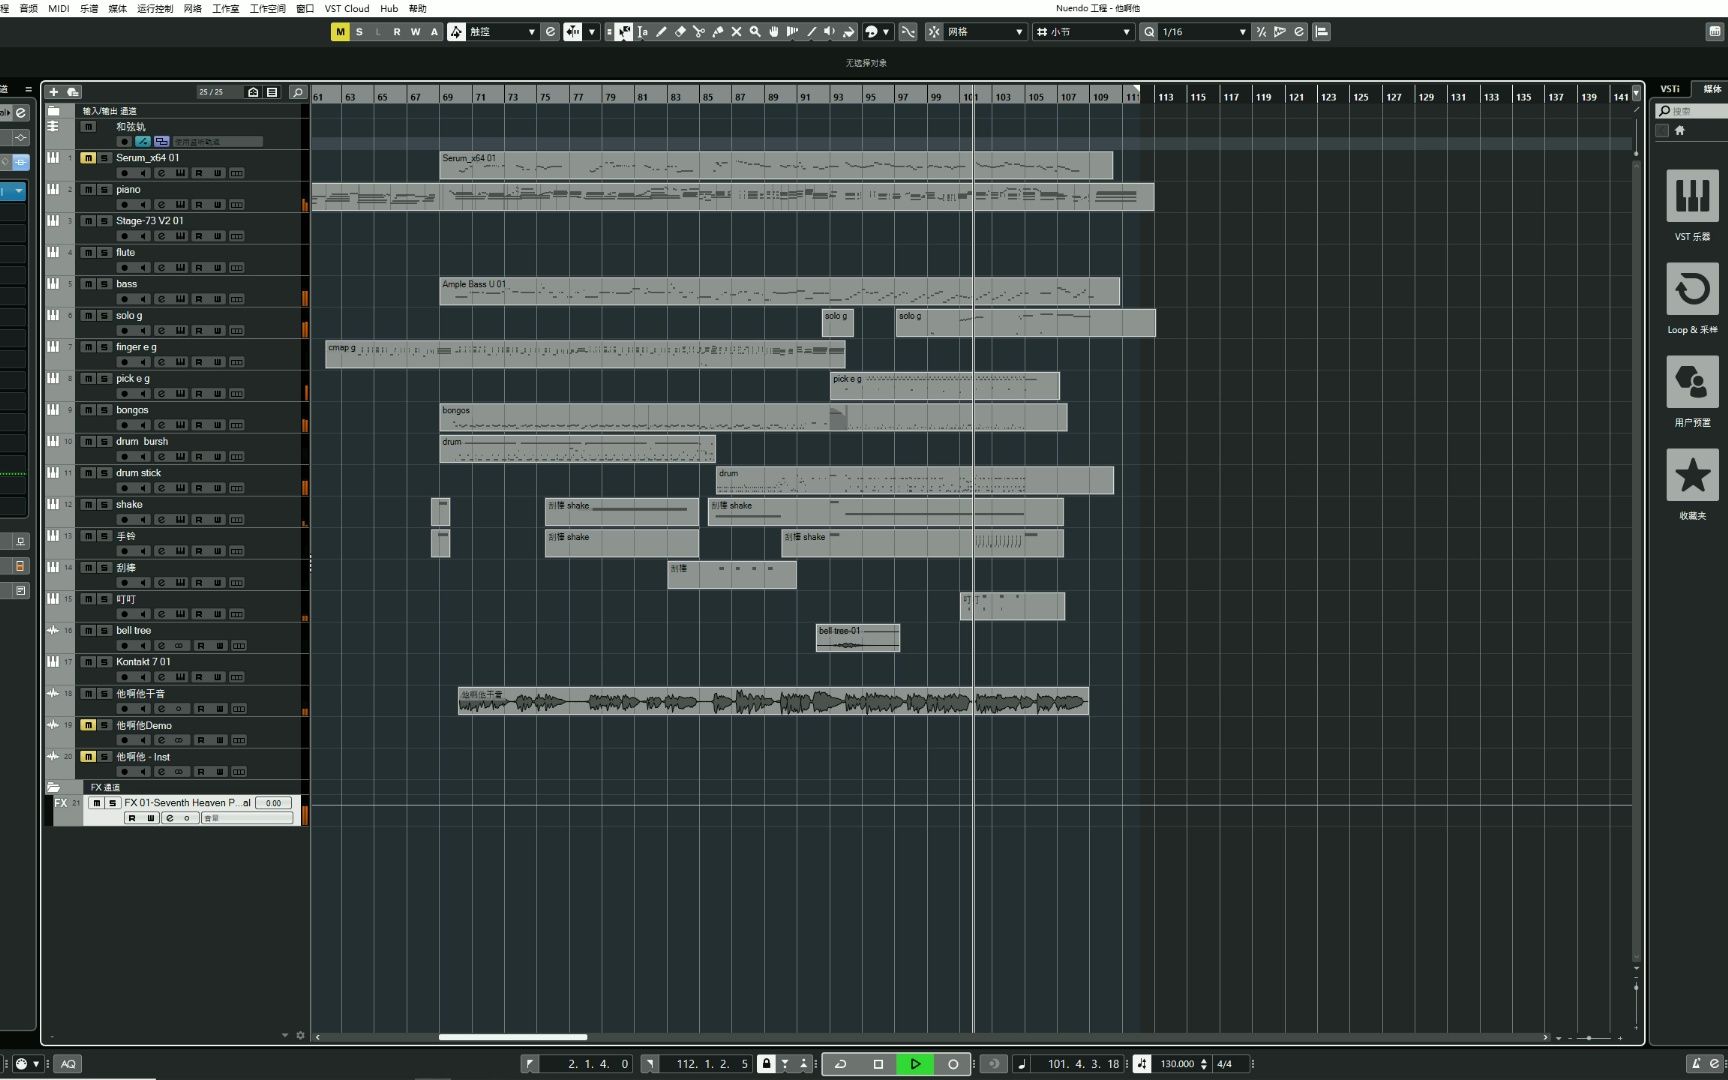Open the snap type 网格 dropdown

986,32
